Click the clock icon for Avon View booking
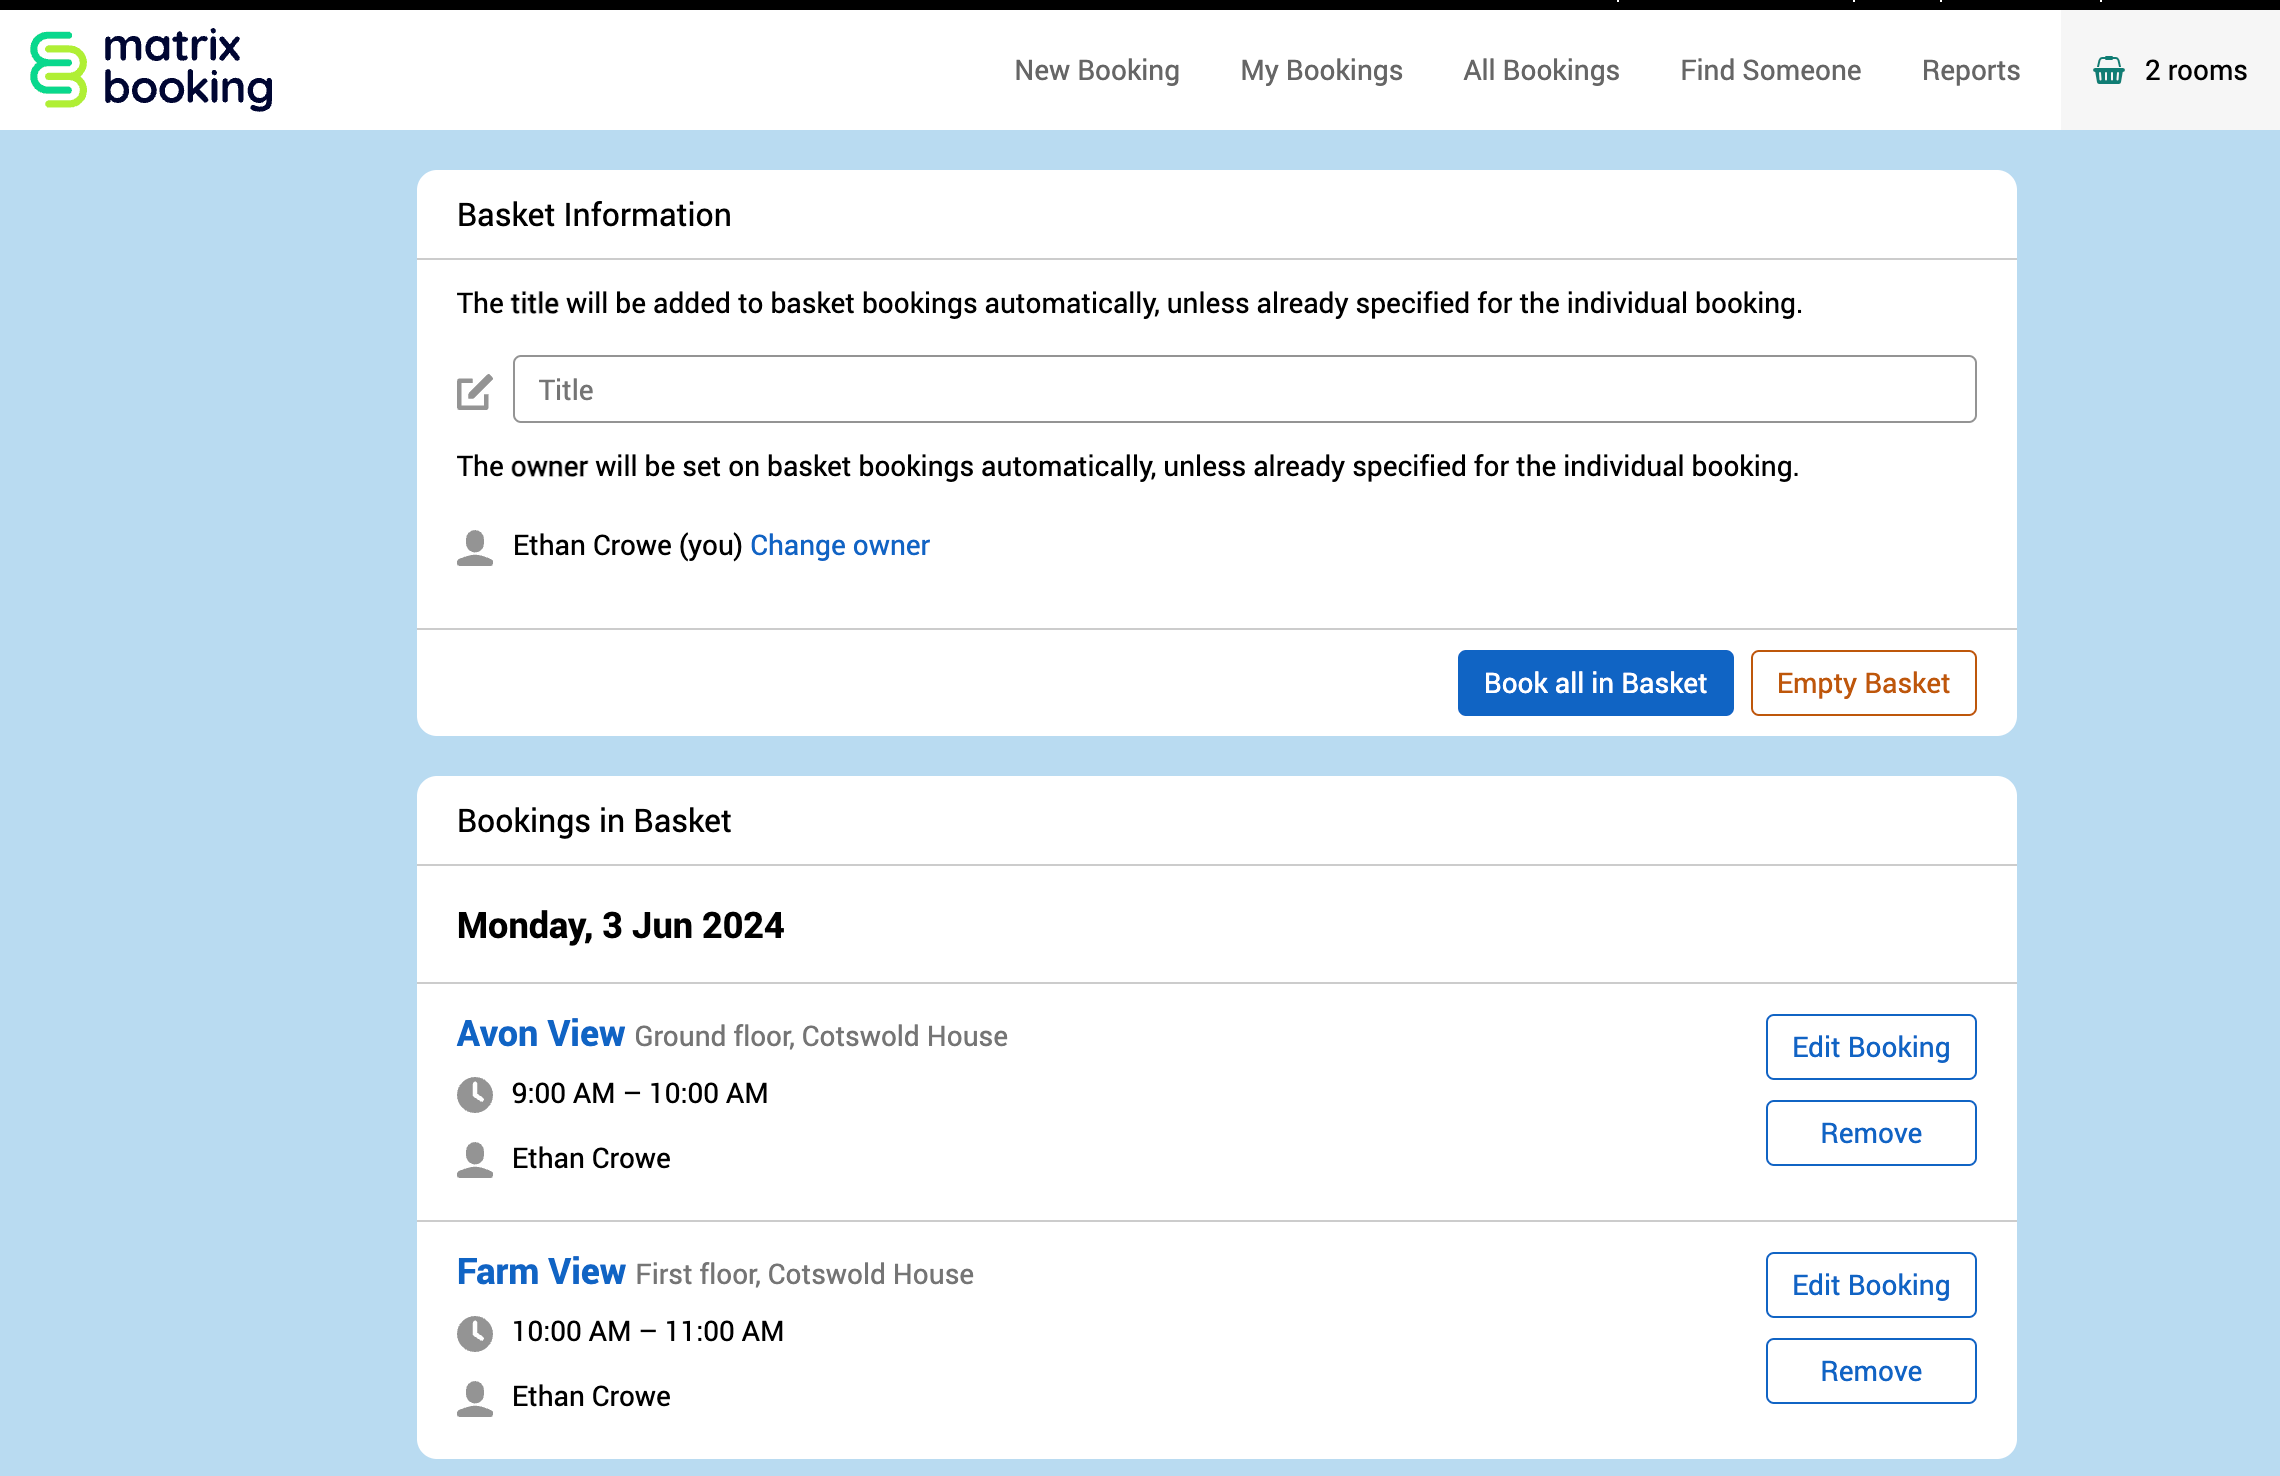Screen dimensions: 2280x1476 [x=475, y=1094]
